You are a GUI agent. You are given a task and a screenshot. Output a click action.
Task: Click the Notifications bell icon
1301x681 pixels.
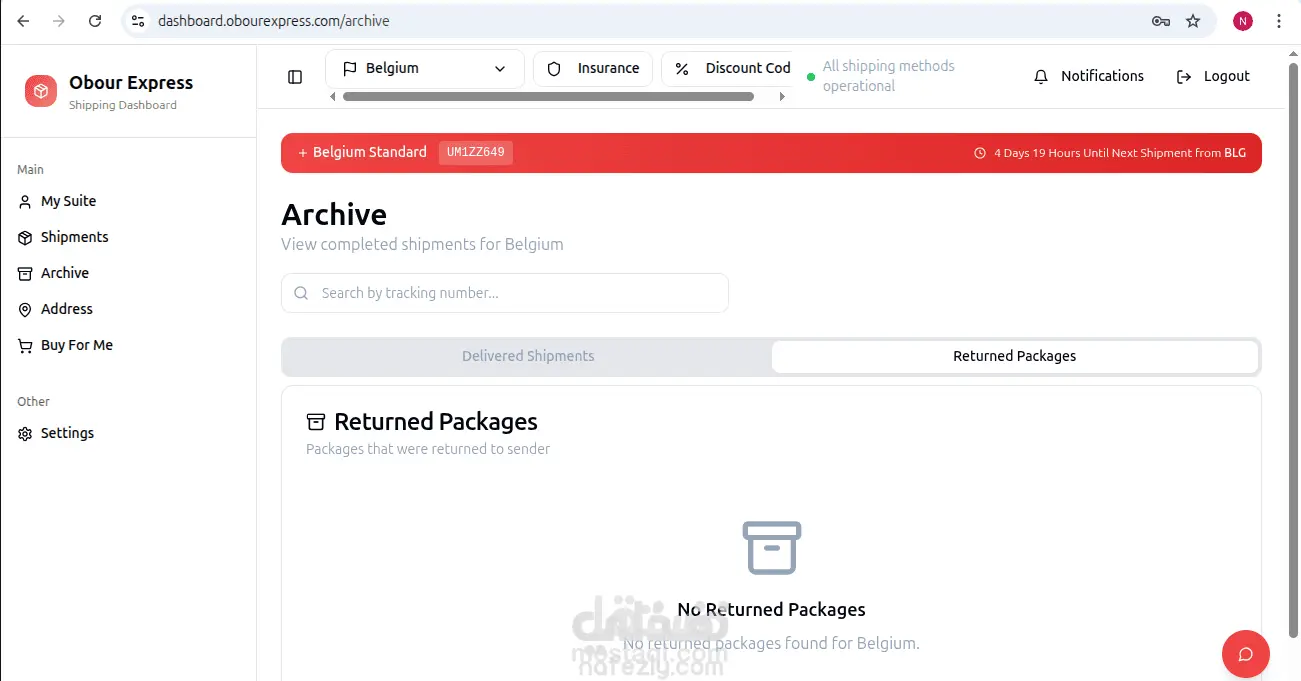point(1041,77)
